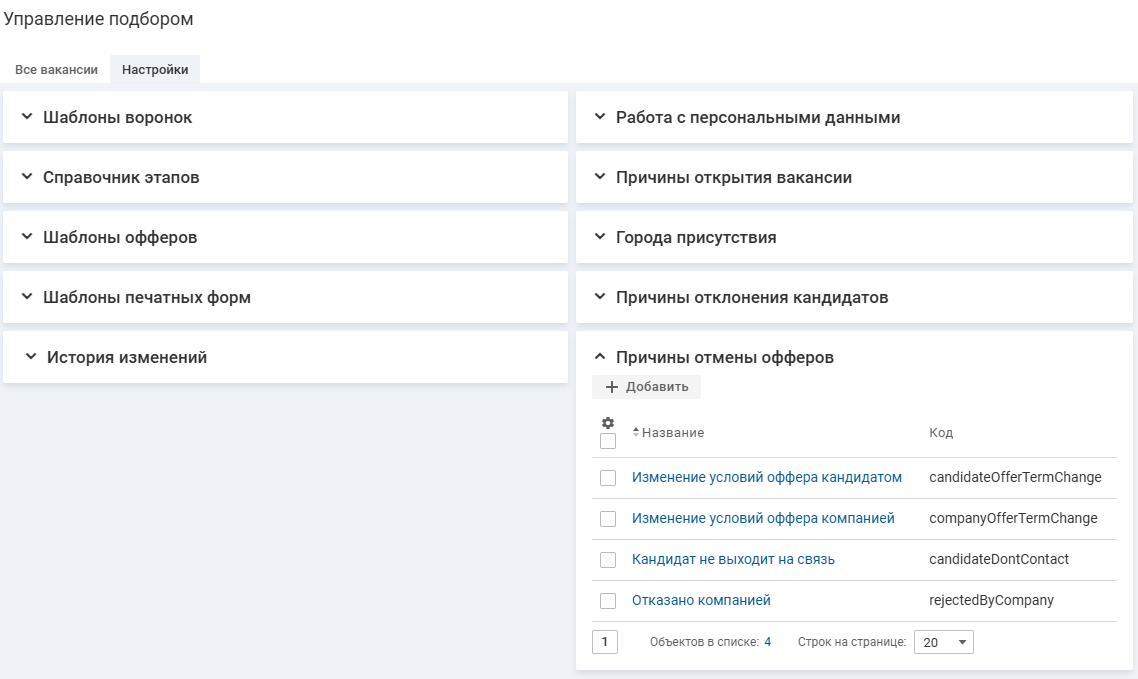The height and width of the screenshot is (679, 1138).
Task: Collapse the Причины отмены офферов section
Action: tap(724, 357)
